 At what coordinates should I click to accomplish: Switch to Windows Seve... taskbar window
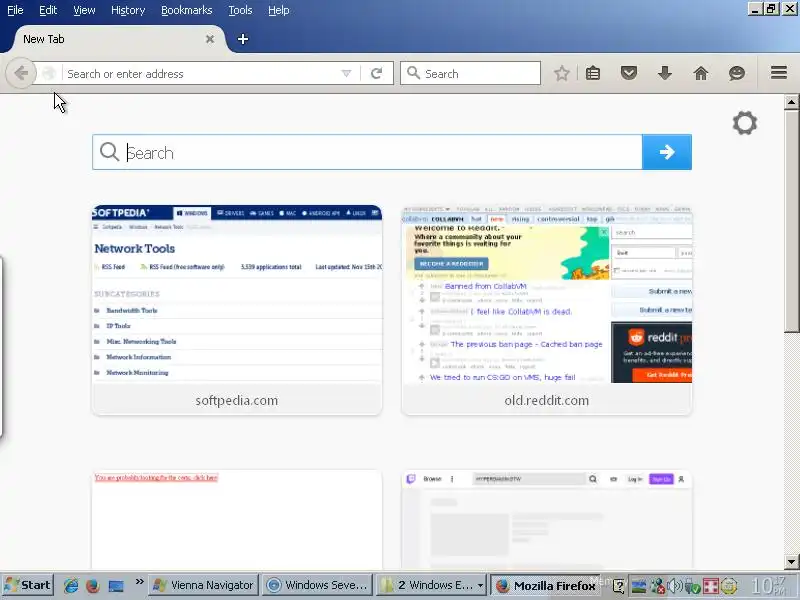[317, 585]
